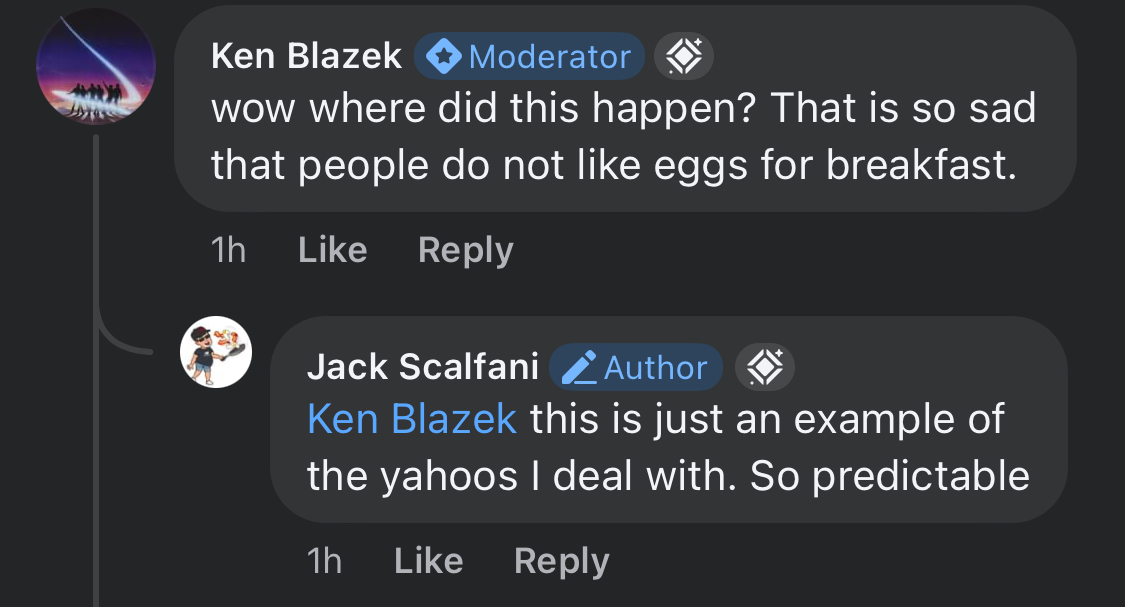Select the yahoos I deal with comment bubble
This screenshot has width=1125, height=607.
pos(669,420)
